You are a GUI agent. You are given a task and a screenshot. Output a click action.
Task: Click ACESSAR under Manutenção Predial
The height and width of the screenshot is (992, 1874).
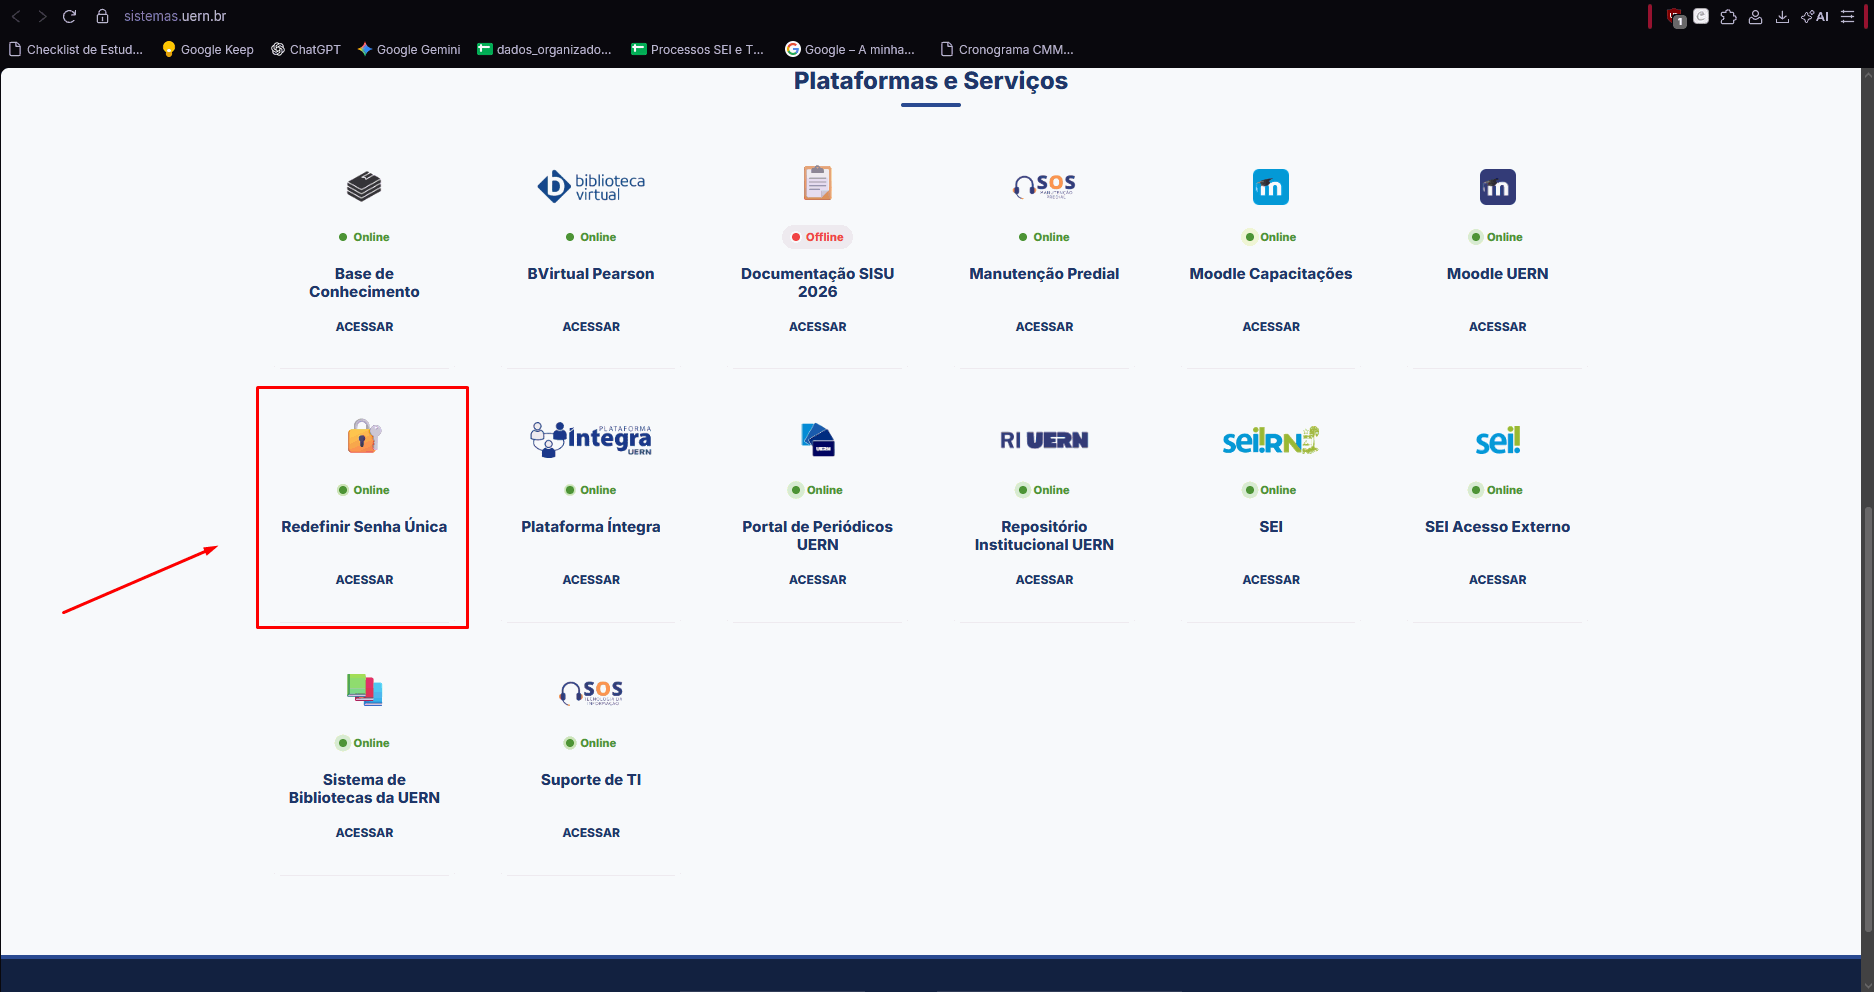click(1044, 327)
